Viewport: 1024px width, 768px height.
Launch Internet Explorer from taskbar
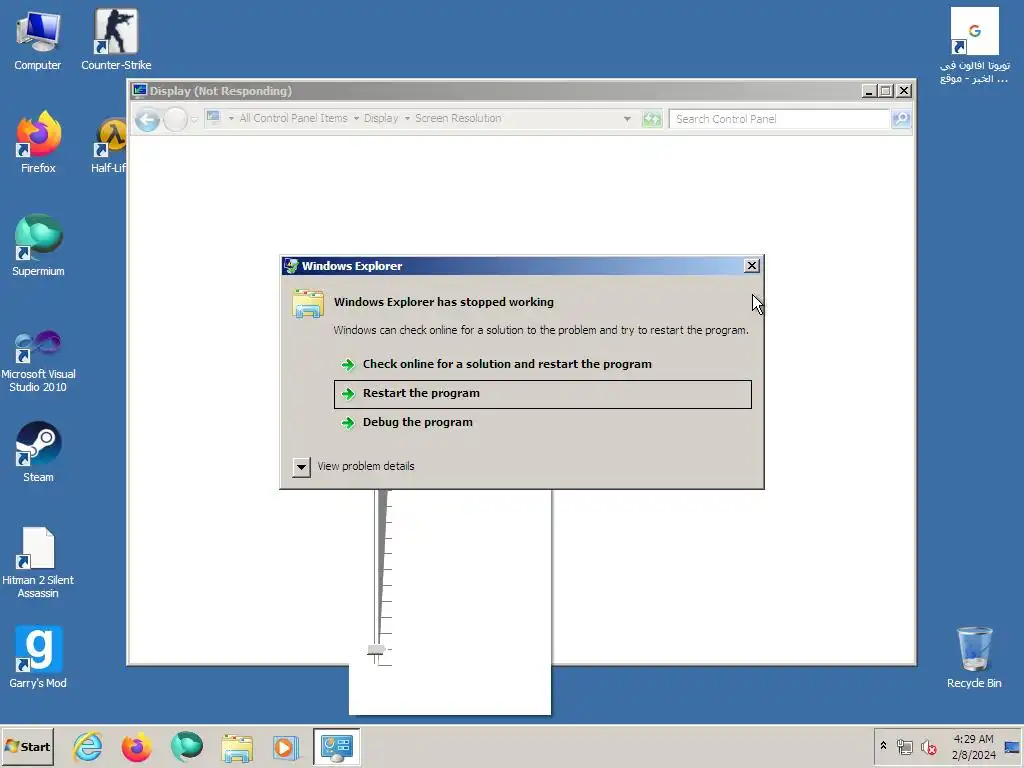(88, 746)
